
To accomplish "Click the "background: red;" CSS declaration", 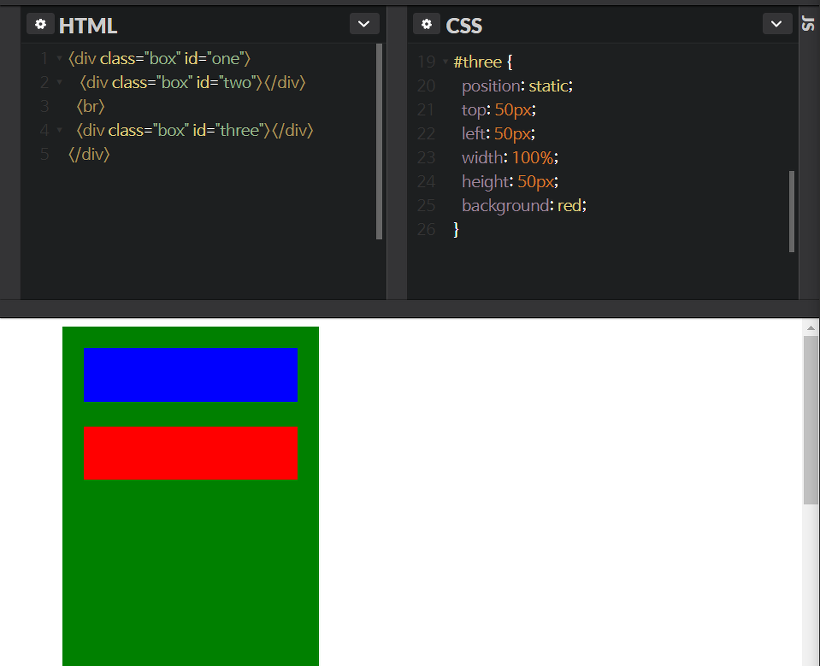I will point(524,205).
